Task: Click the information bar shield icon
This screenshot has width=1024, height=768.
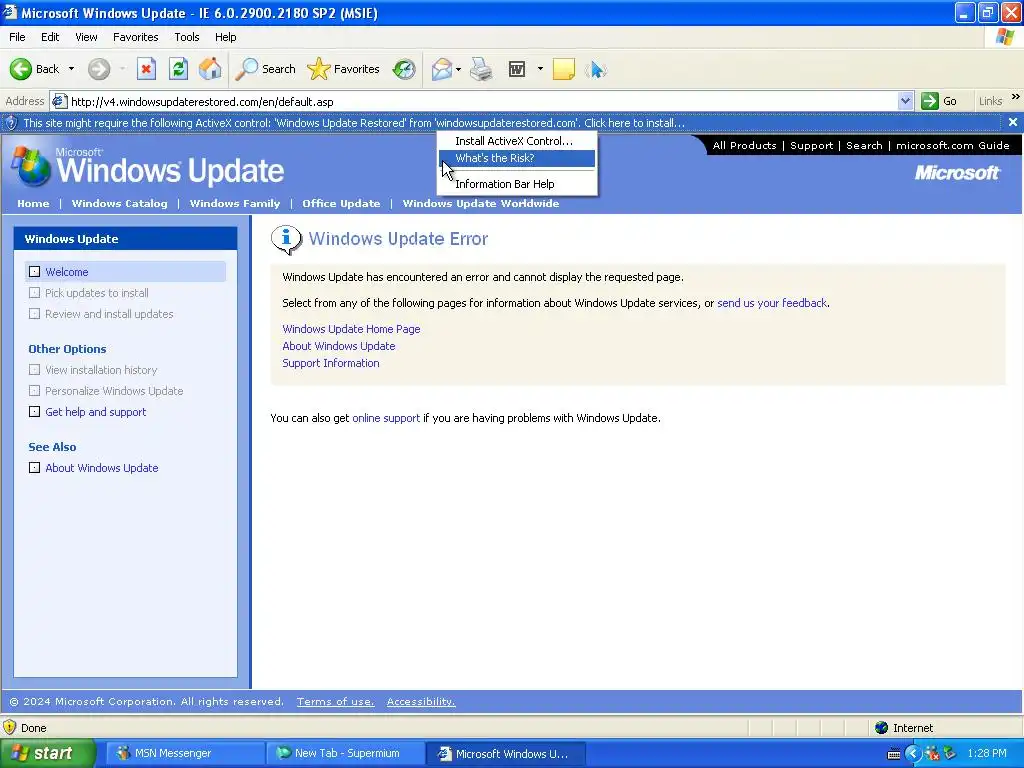Action: pos(10,123)
